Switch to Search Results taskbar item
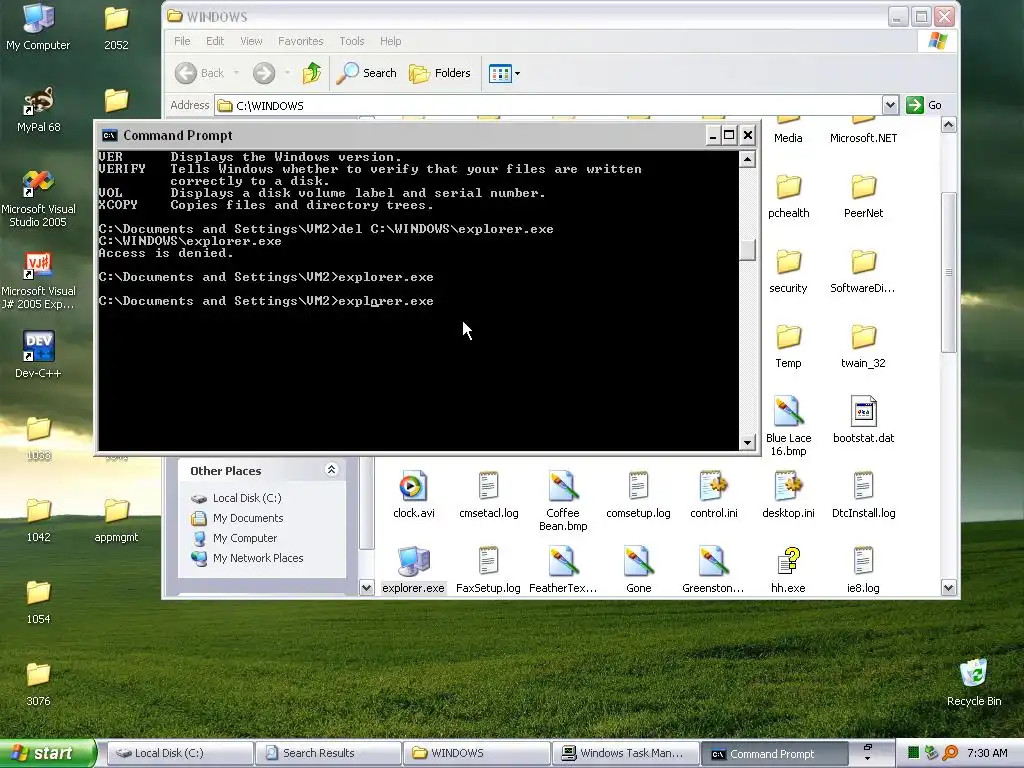The width and height of the screenshot is (1024, 768). (328, 753)
